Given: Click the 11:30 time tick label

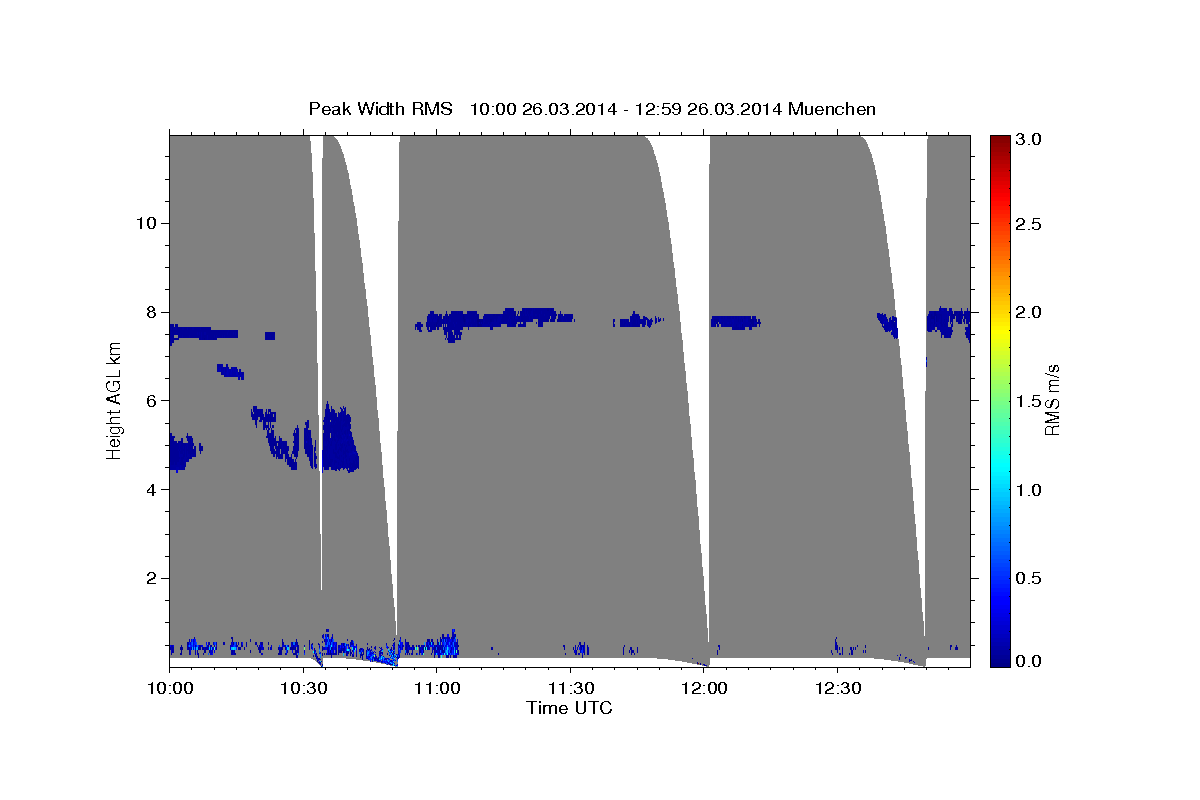Looking at the screenshot, I should (569, 688).
